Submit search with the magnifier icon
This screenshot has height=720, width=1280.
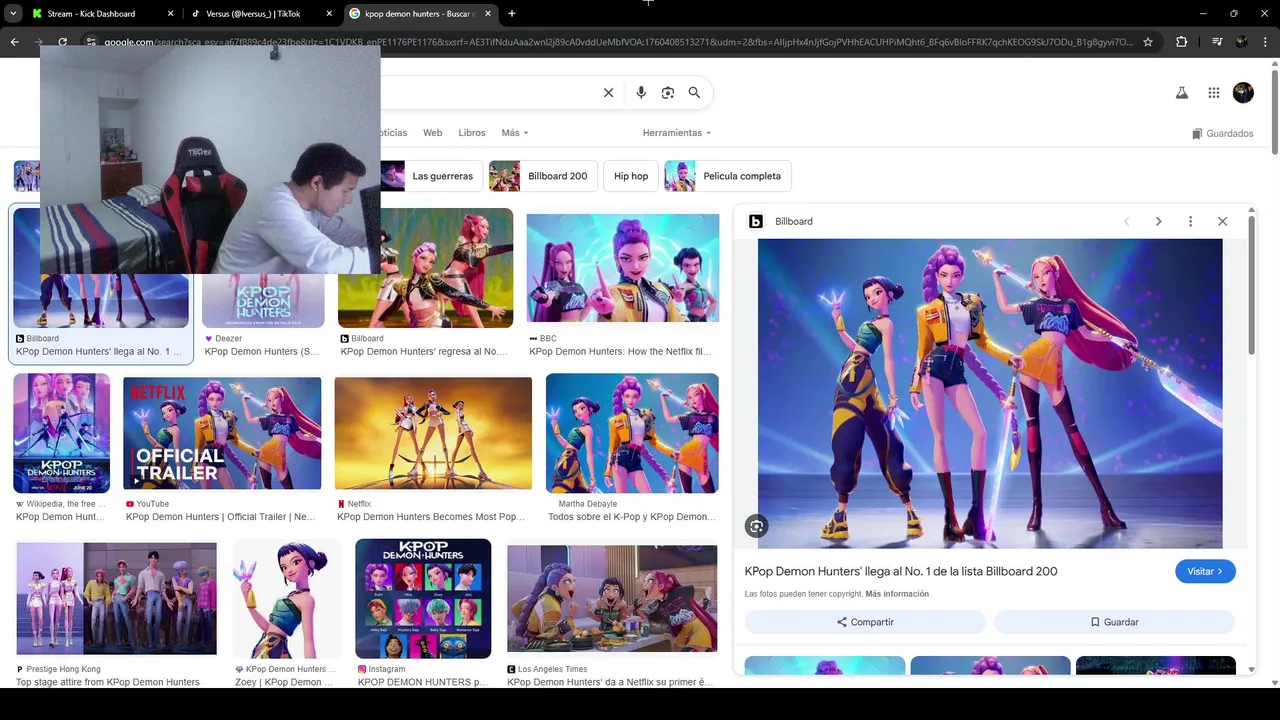pos(694,93)
